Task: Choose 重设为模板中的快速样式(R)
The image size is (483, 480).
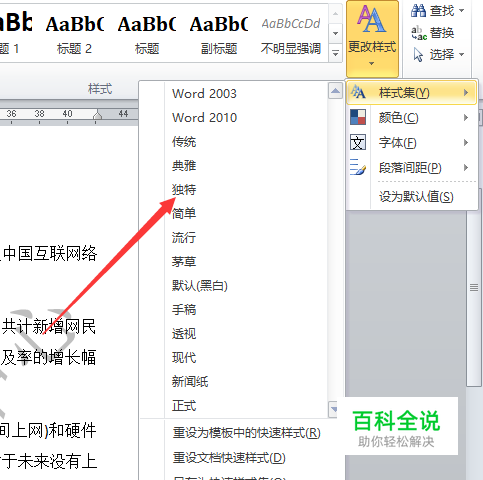Action: pyautogui.click(x=246, y=433)
